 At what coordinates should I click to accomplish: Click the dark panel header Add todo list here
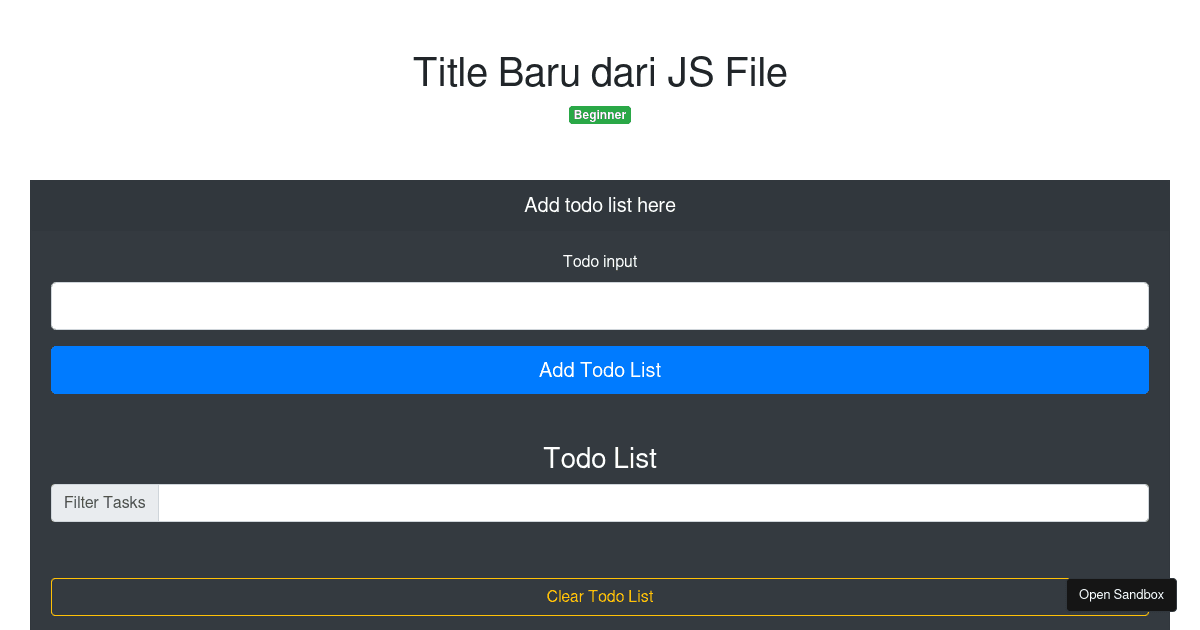(599, 205)
